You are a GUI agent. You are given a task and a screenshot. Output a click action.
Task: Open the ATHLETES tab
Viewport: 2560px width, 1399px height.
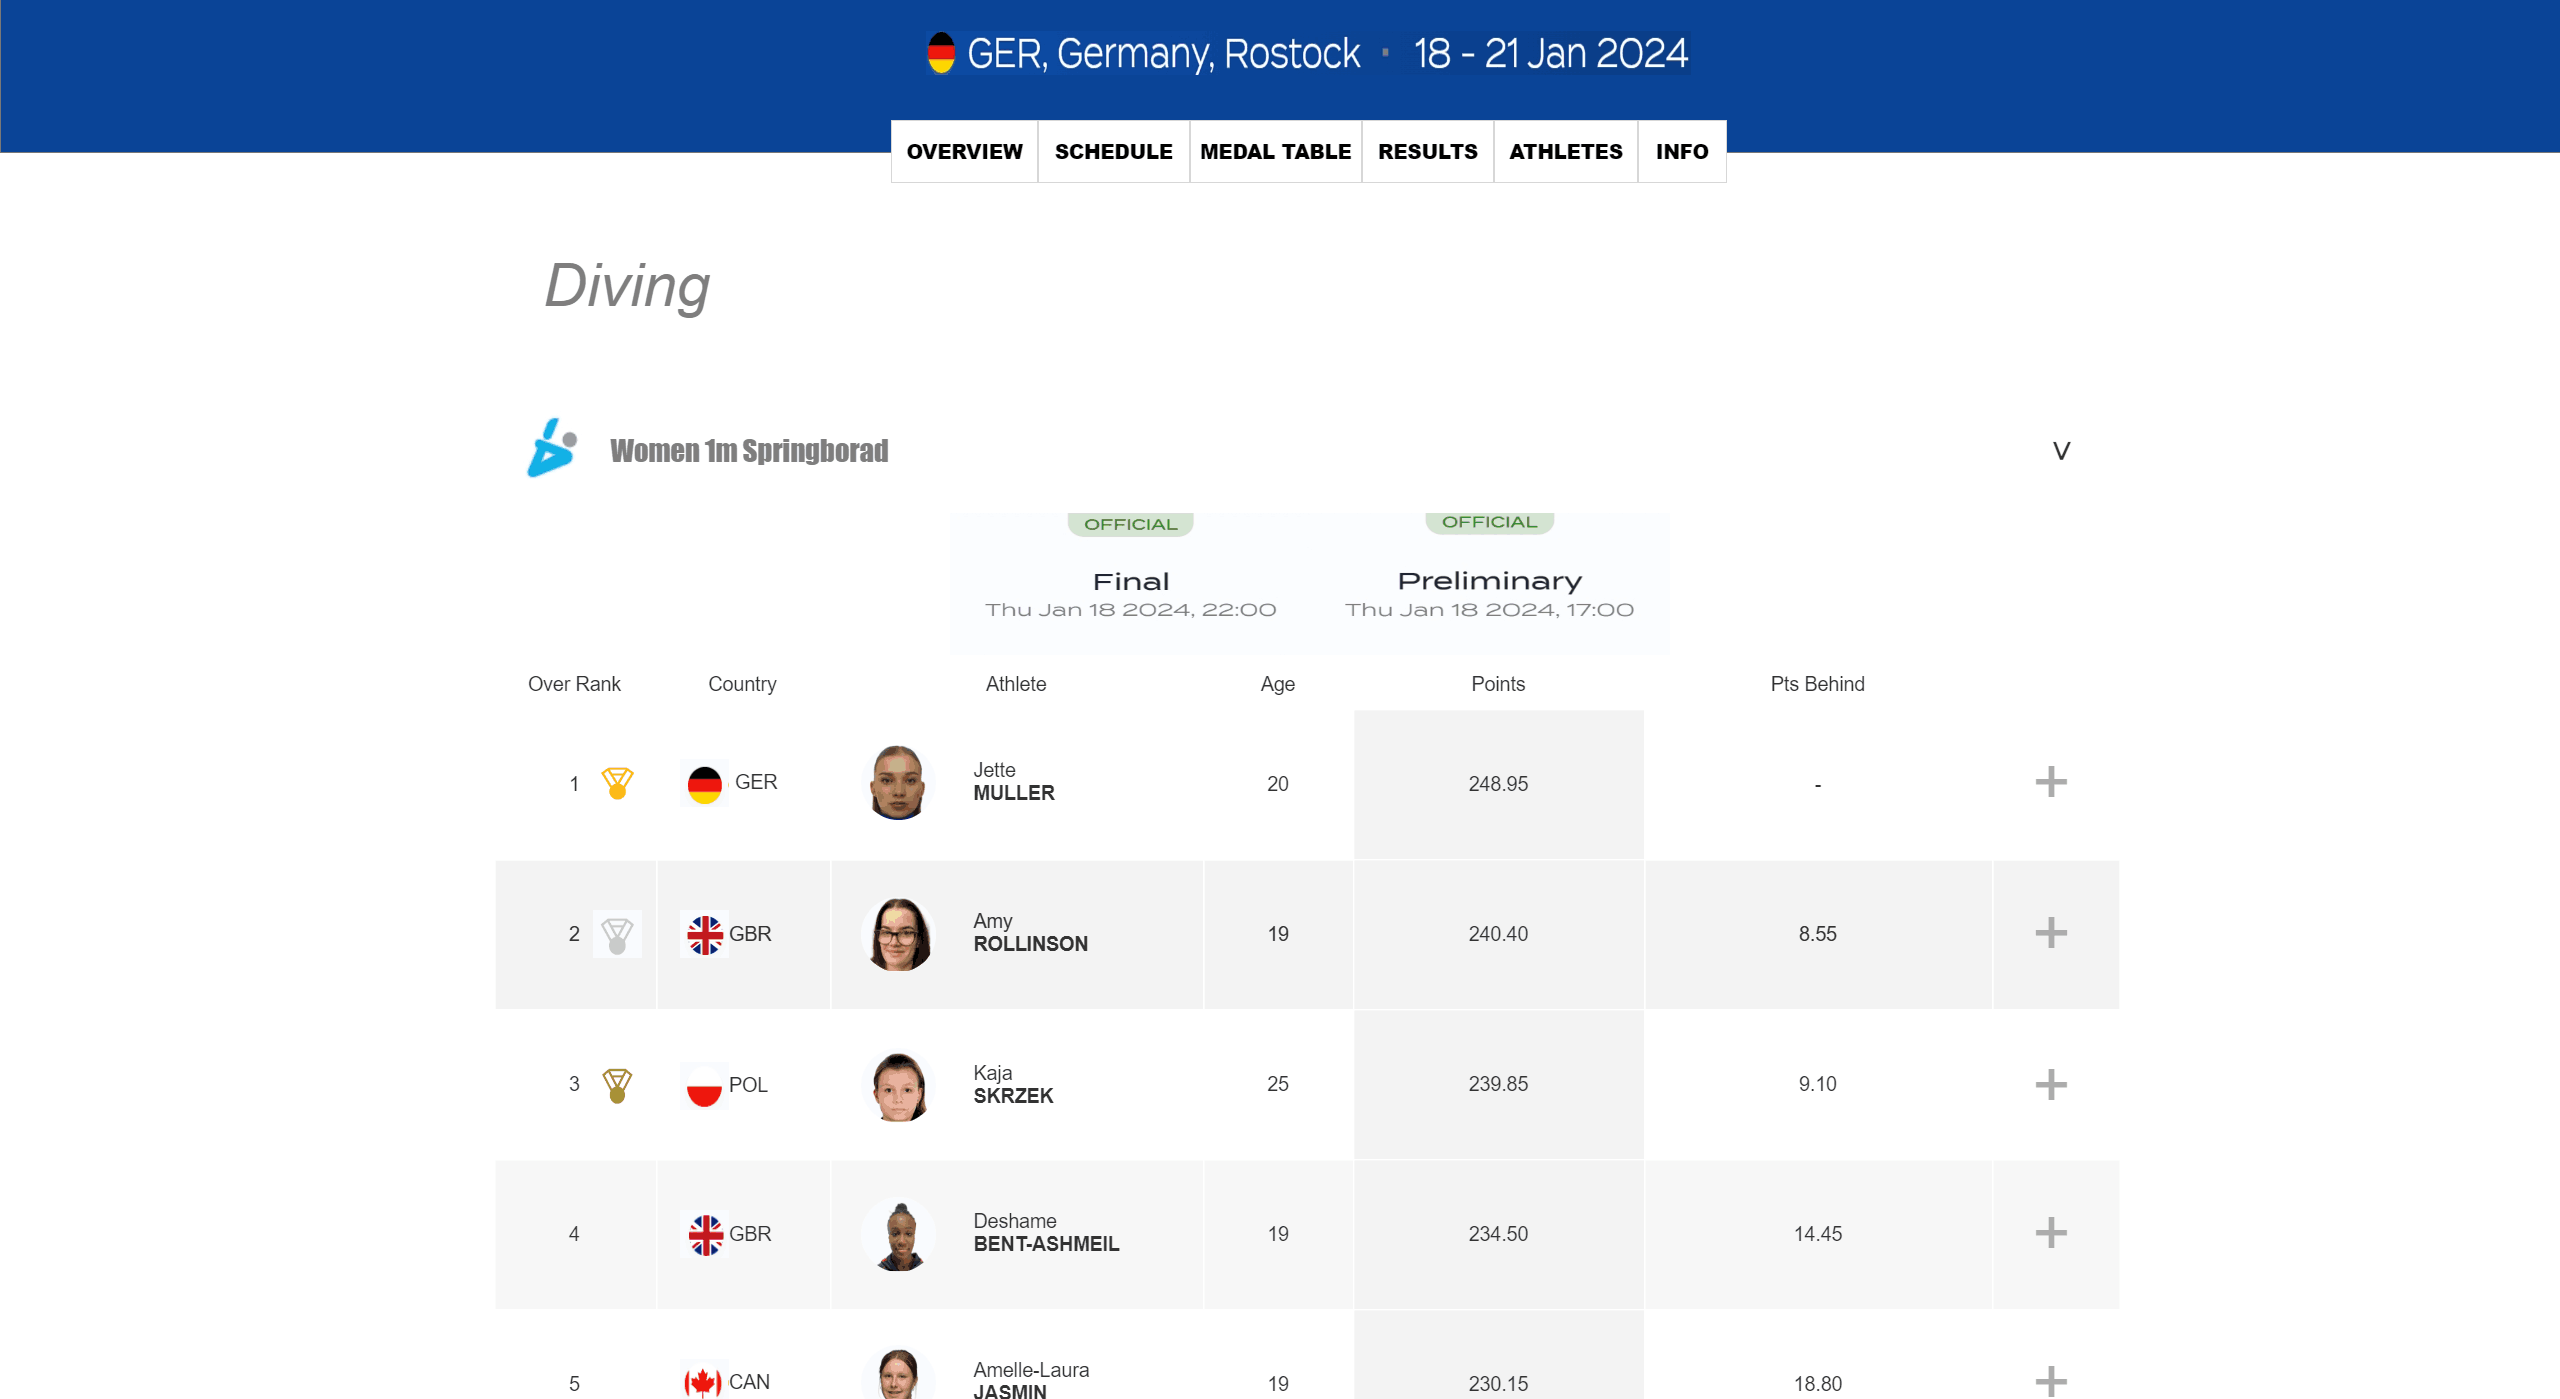pos(1565,152)
